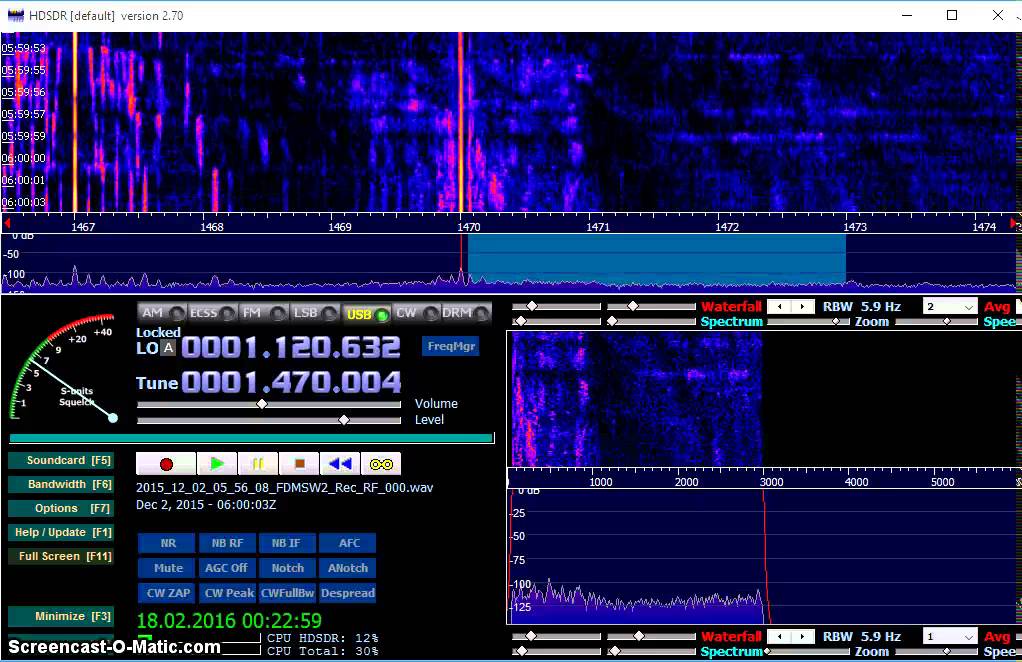1022x662 pixels.
Task: Click lower RBW right arrow stepper
Action: tap(803, 636)
